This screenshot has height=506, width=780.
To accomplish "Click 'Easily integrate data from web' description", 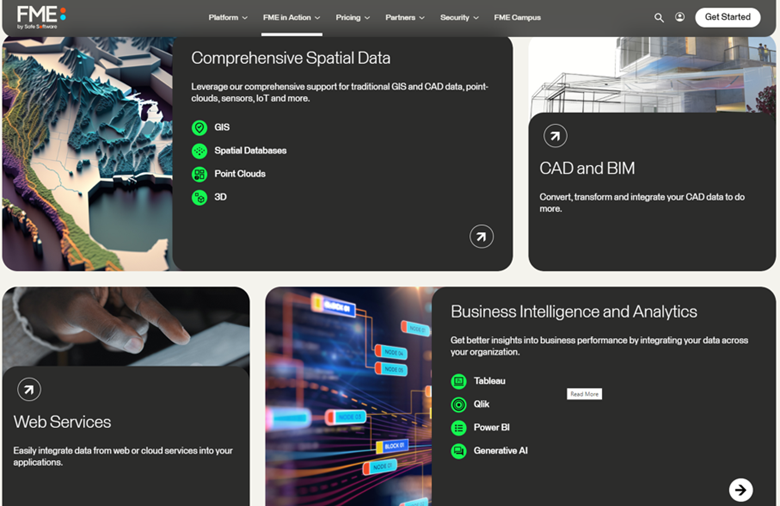I will (123, 457).
